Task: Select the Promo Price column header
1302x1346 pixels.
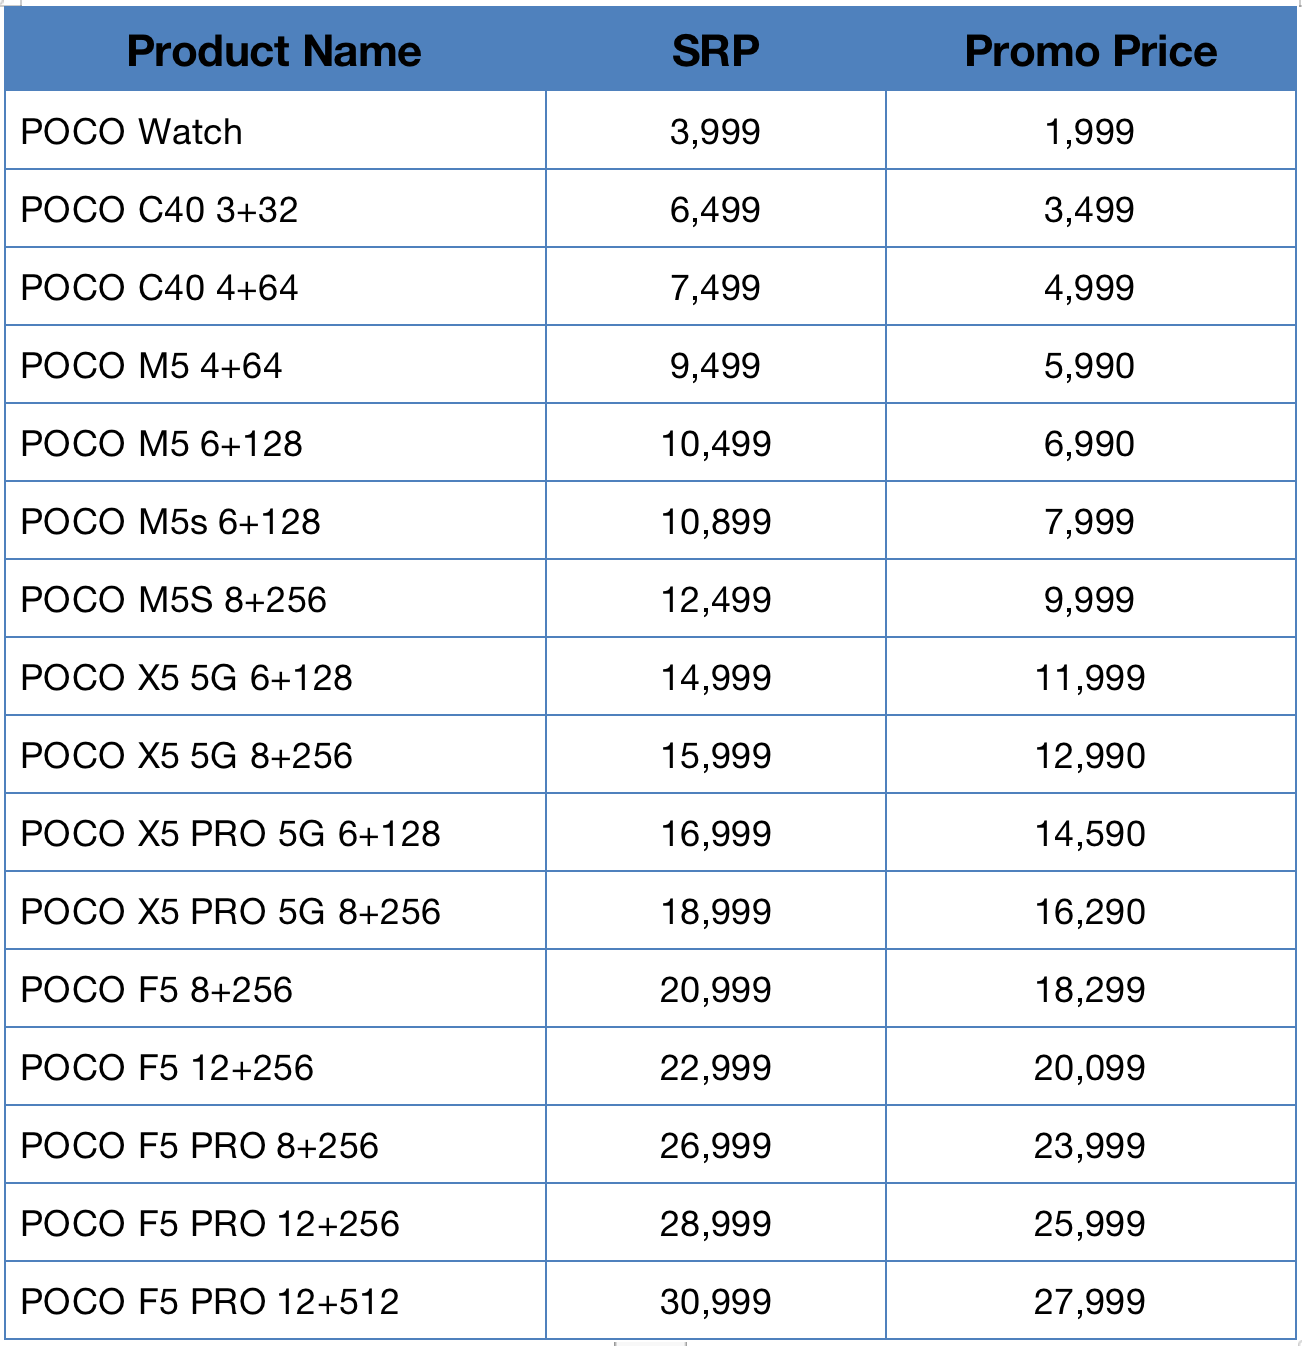Action: click(x=1091, y=50)
